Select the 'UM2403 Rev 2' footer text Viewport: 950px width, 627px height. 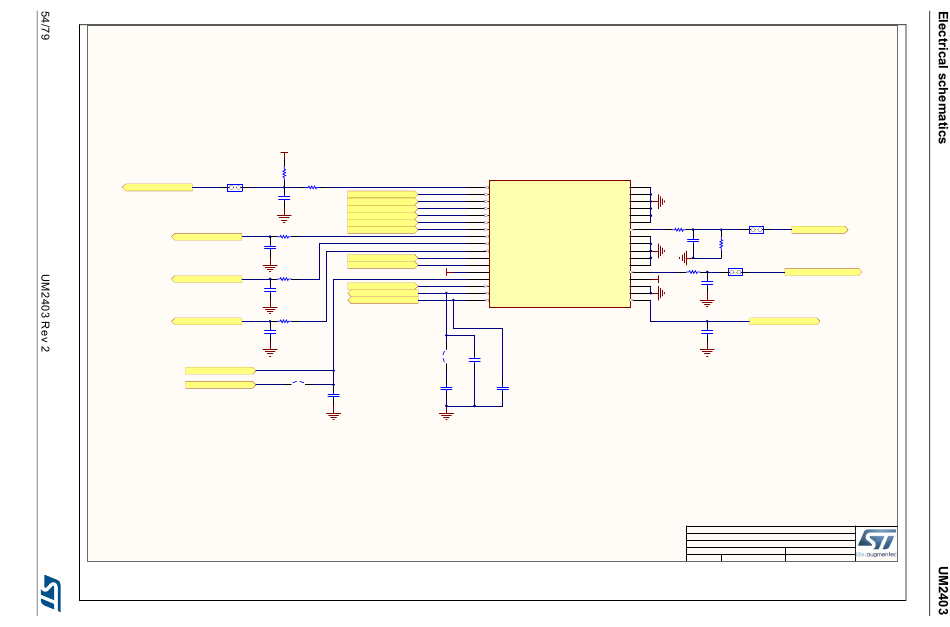45,313
